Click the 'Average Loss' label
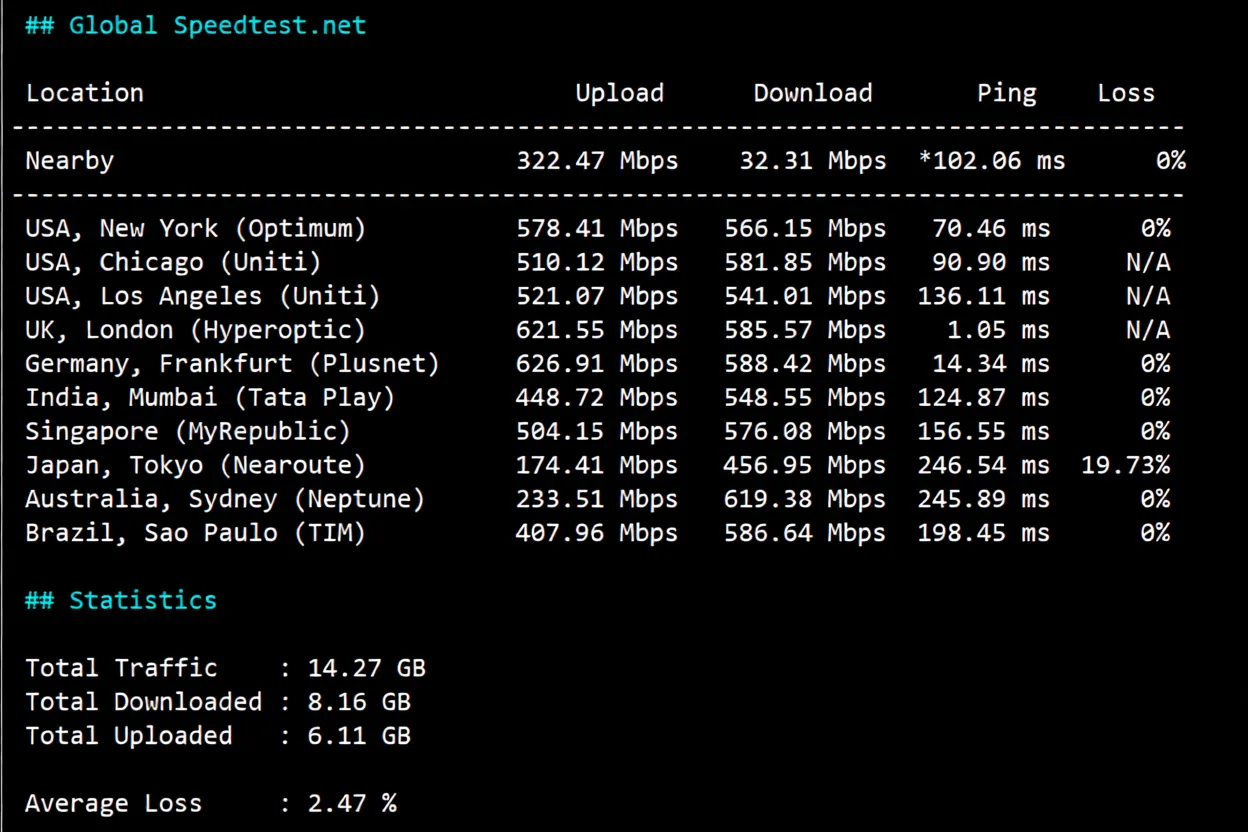 tap(114, 804)
